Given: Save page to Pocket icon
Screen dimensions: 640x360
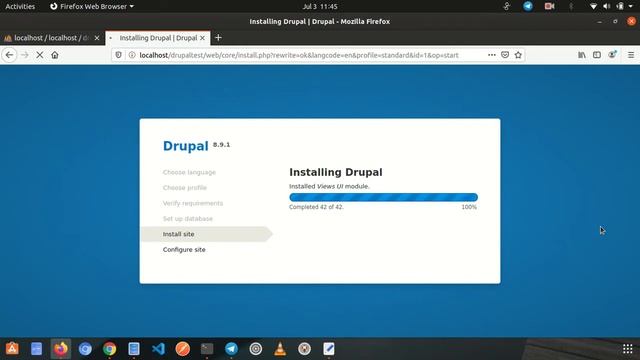Looking at the screenshot, I should (505, 55).
